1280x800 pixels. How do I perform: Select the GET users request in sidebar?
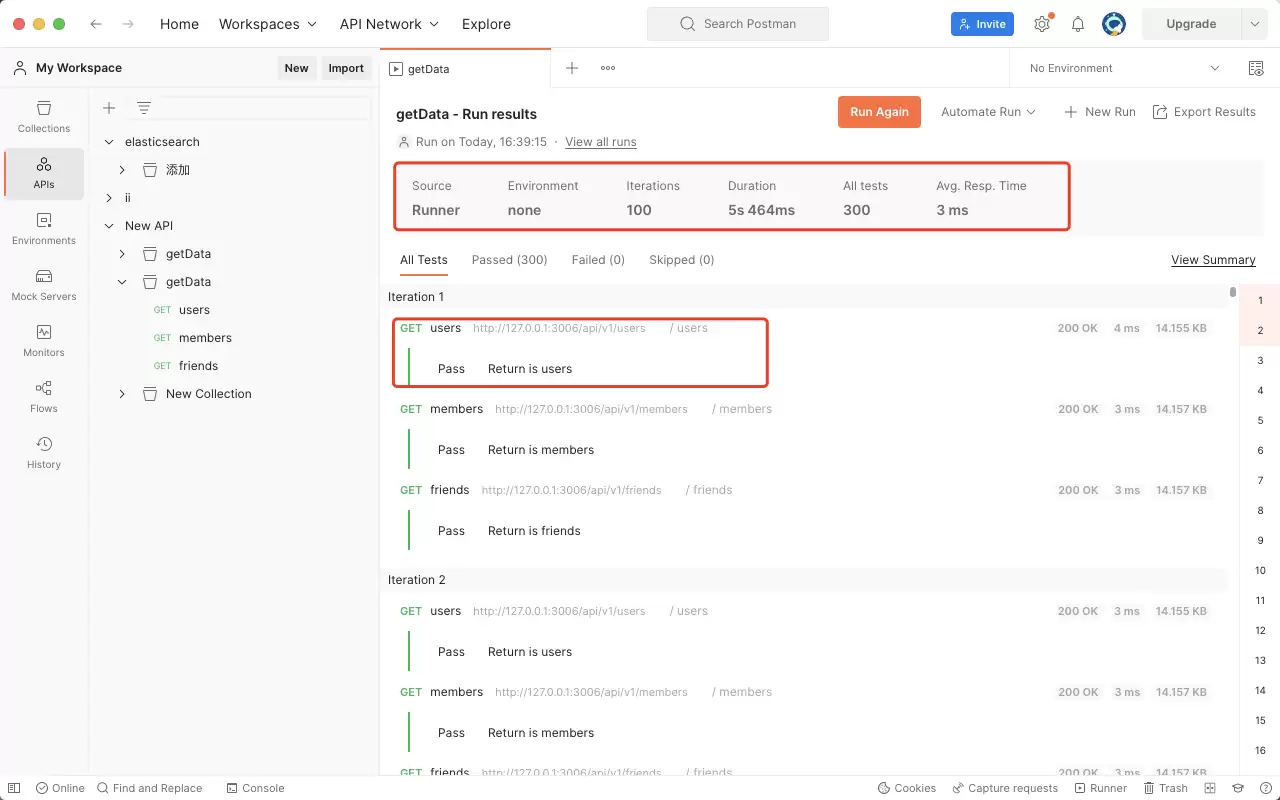pyautogui.click(x=194, y=310)
